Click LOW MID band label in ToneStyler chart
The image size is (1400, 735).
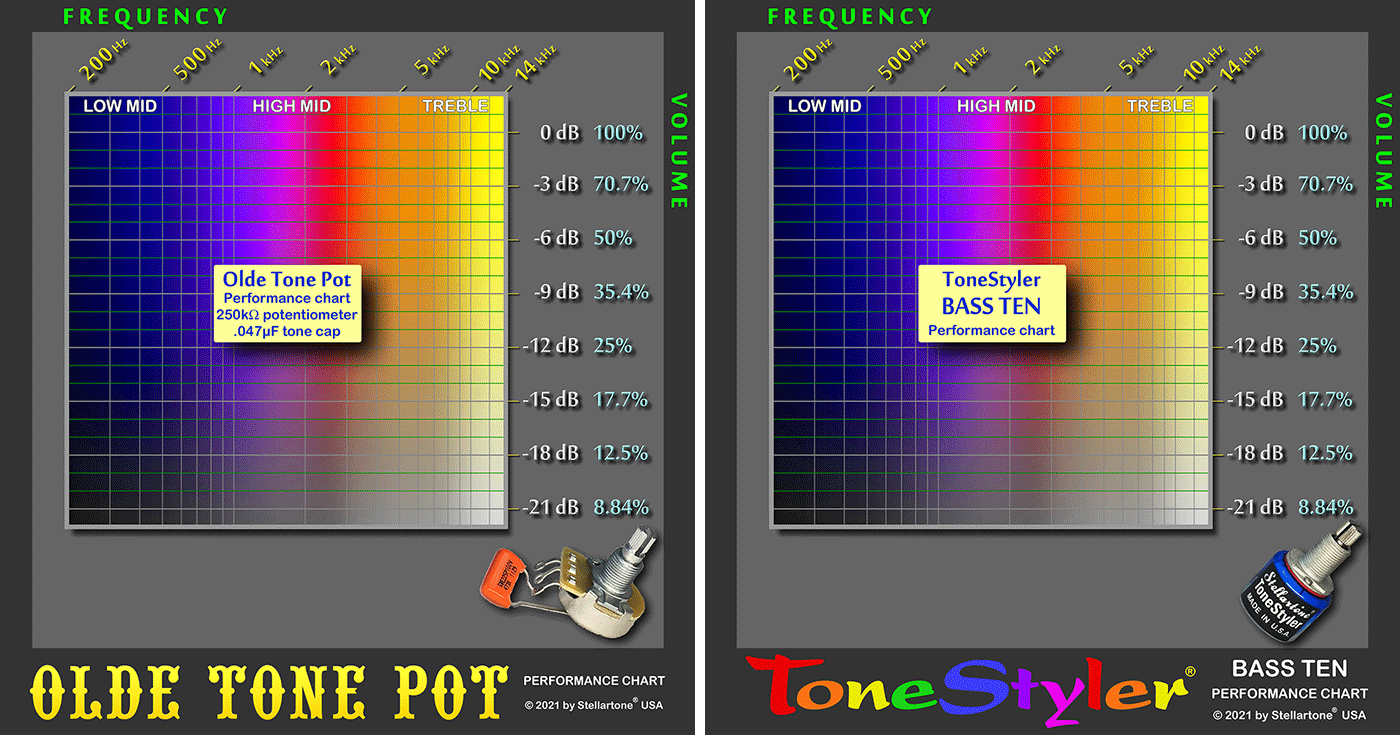coord(824,106)
